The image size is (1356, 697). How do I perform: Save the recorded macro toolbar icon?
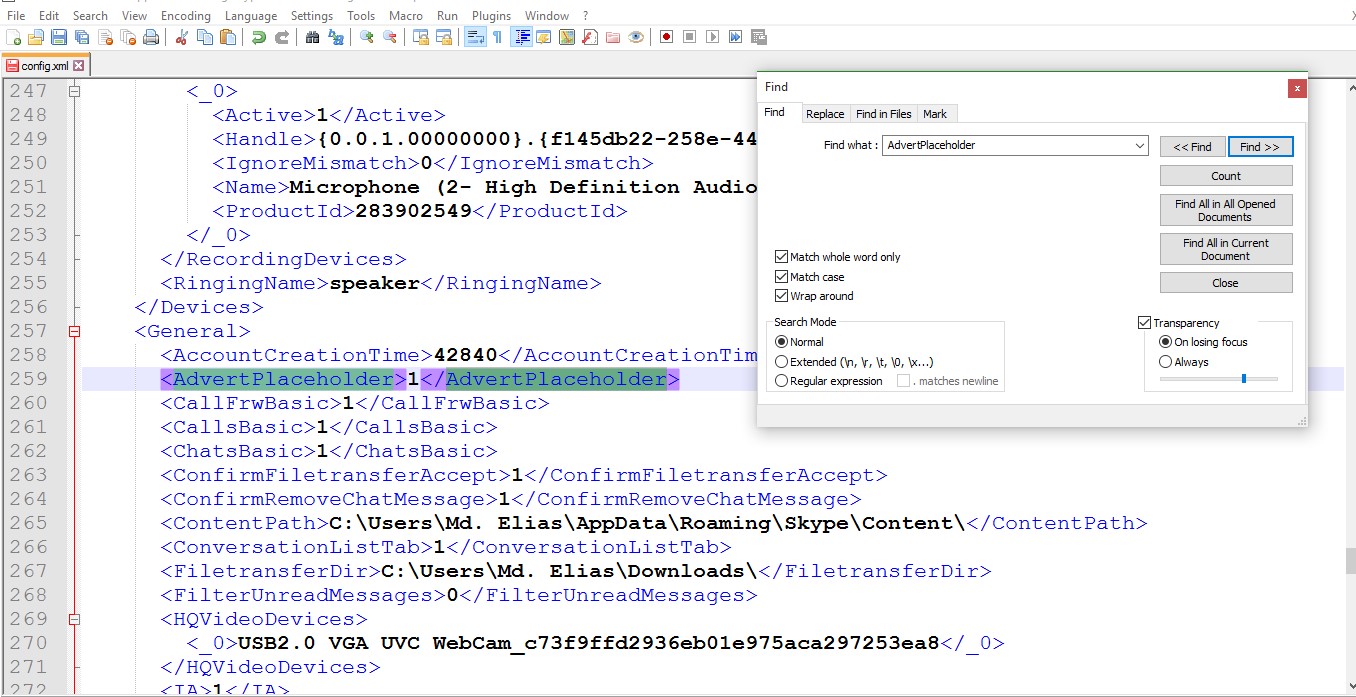(x=758, y=37)
